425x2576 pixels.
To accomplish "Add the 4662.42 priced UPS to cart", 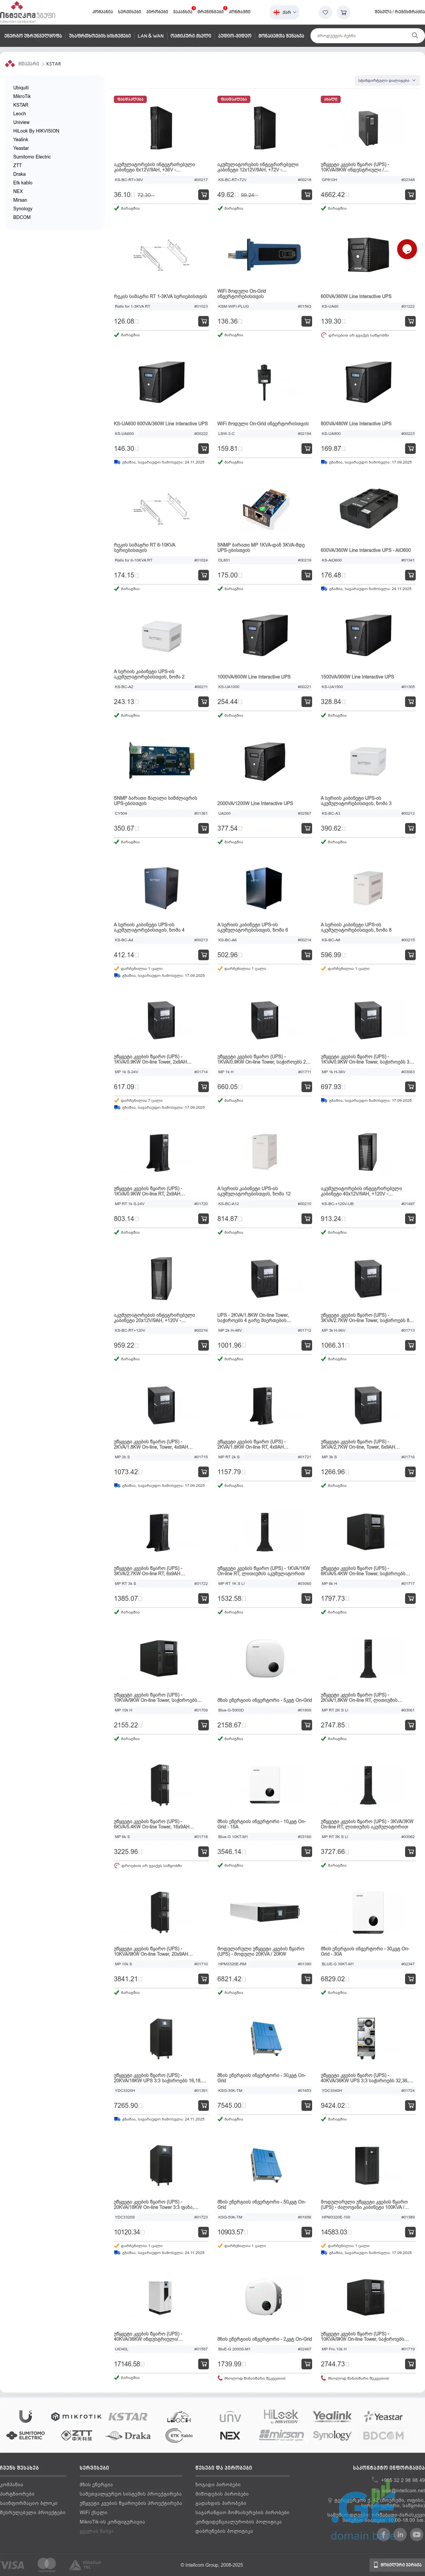I will (x=410, y=195).
